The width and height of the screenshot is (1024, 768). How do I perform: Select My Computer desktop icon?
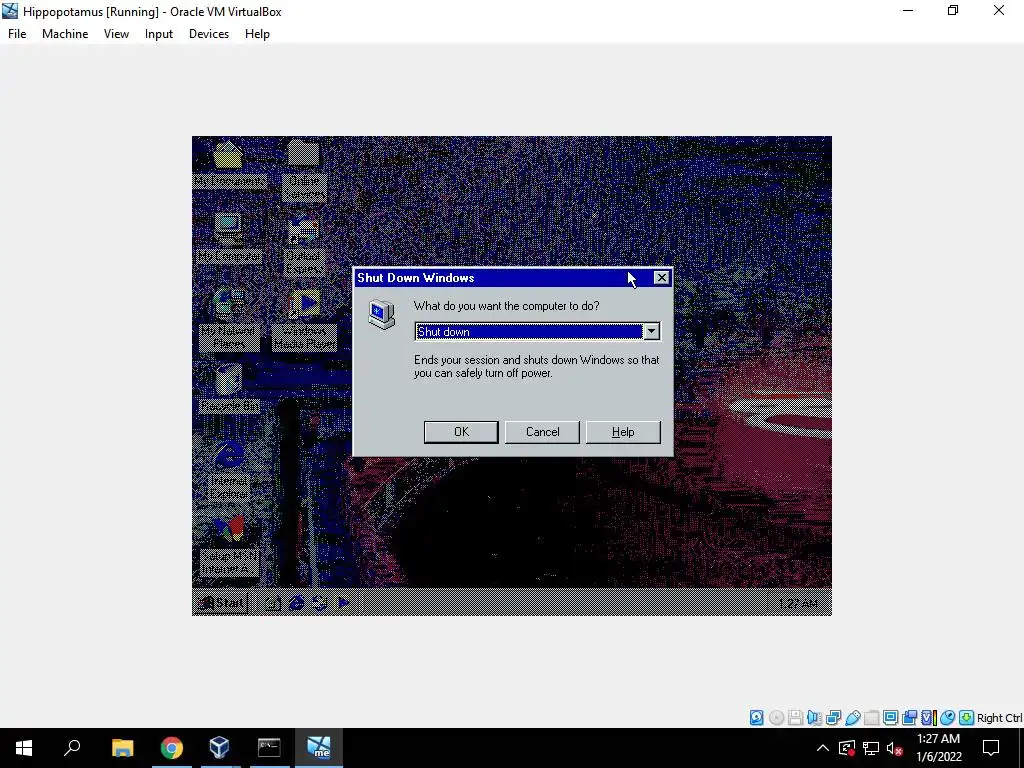coord(229,240)
